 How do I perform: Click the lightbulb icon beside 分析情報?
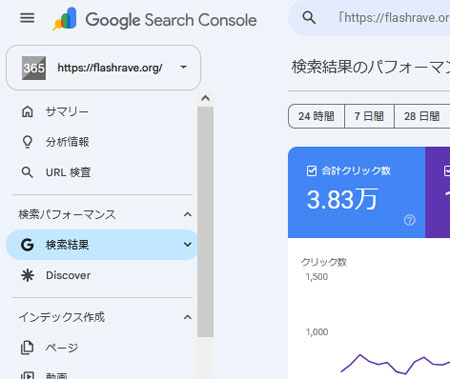click(x=27, y=142)
